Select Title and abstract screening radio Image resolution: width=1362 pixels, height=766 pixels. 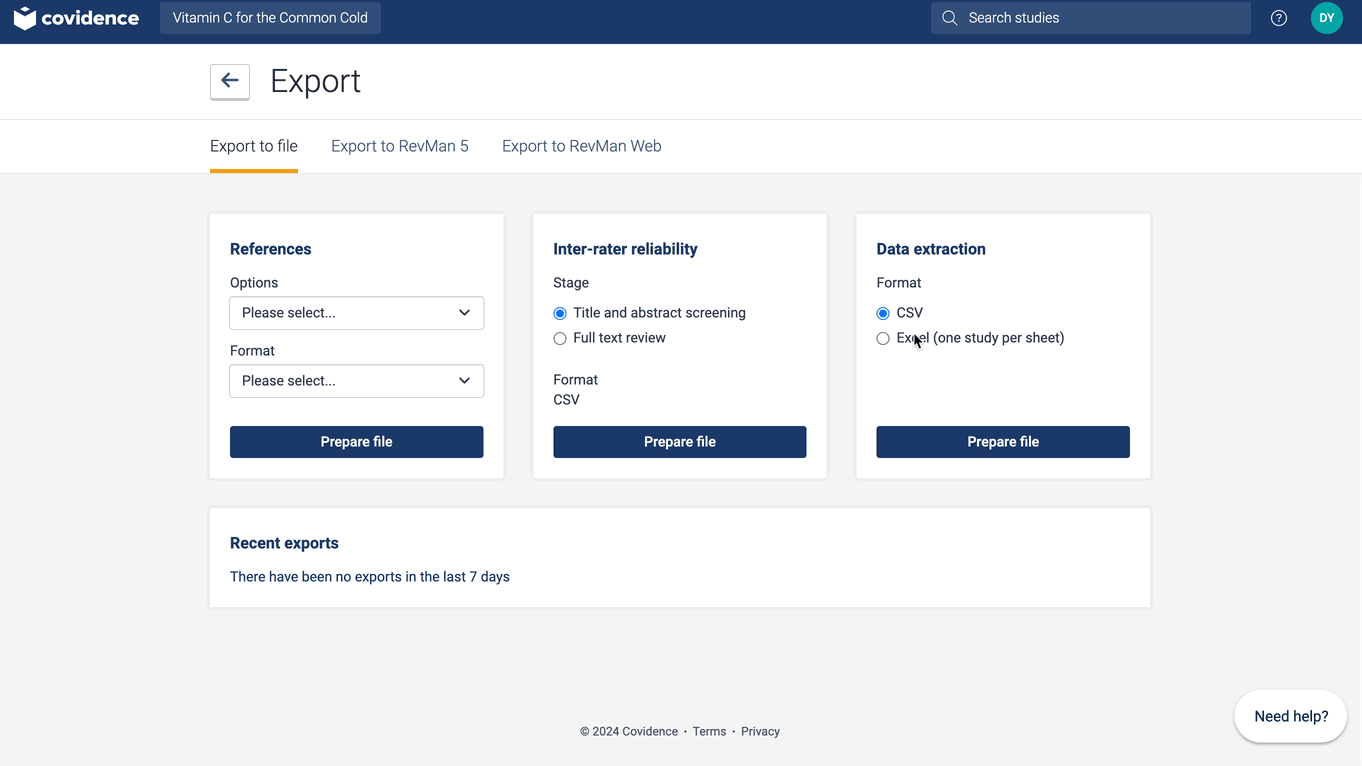coord(560,314)
